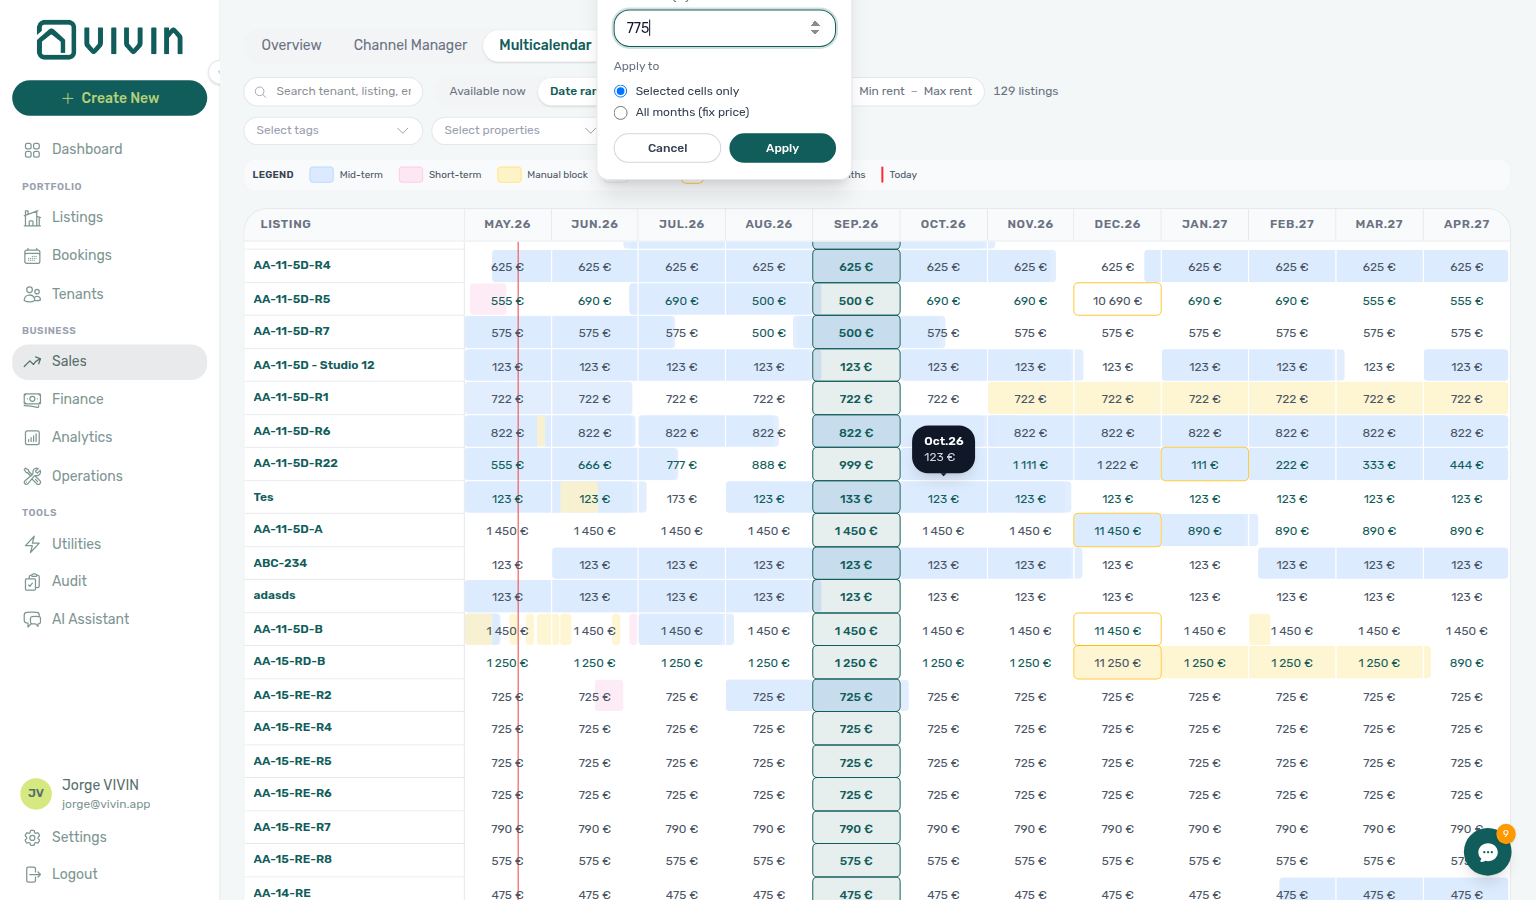Screen dimensions: 1536x900
Task: Open the AA-15-RD-B listing link
Action: click(x=289, y=662)
